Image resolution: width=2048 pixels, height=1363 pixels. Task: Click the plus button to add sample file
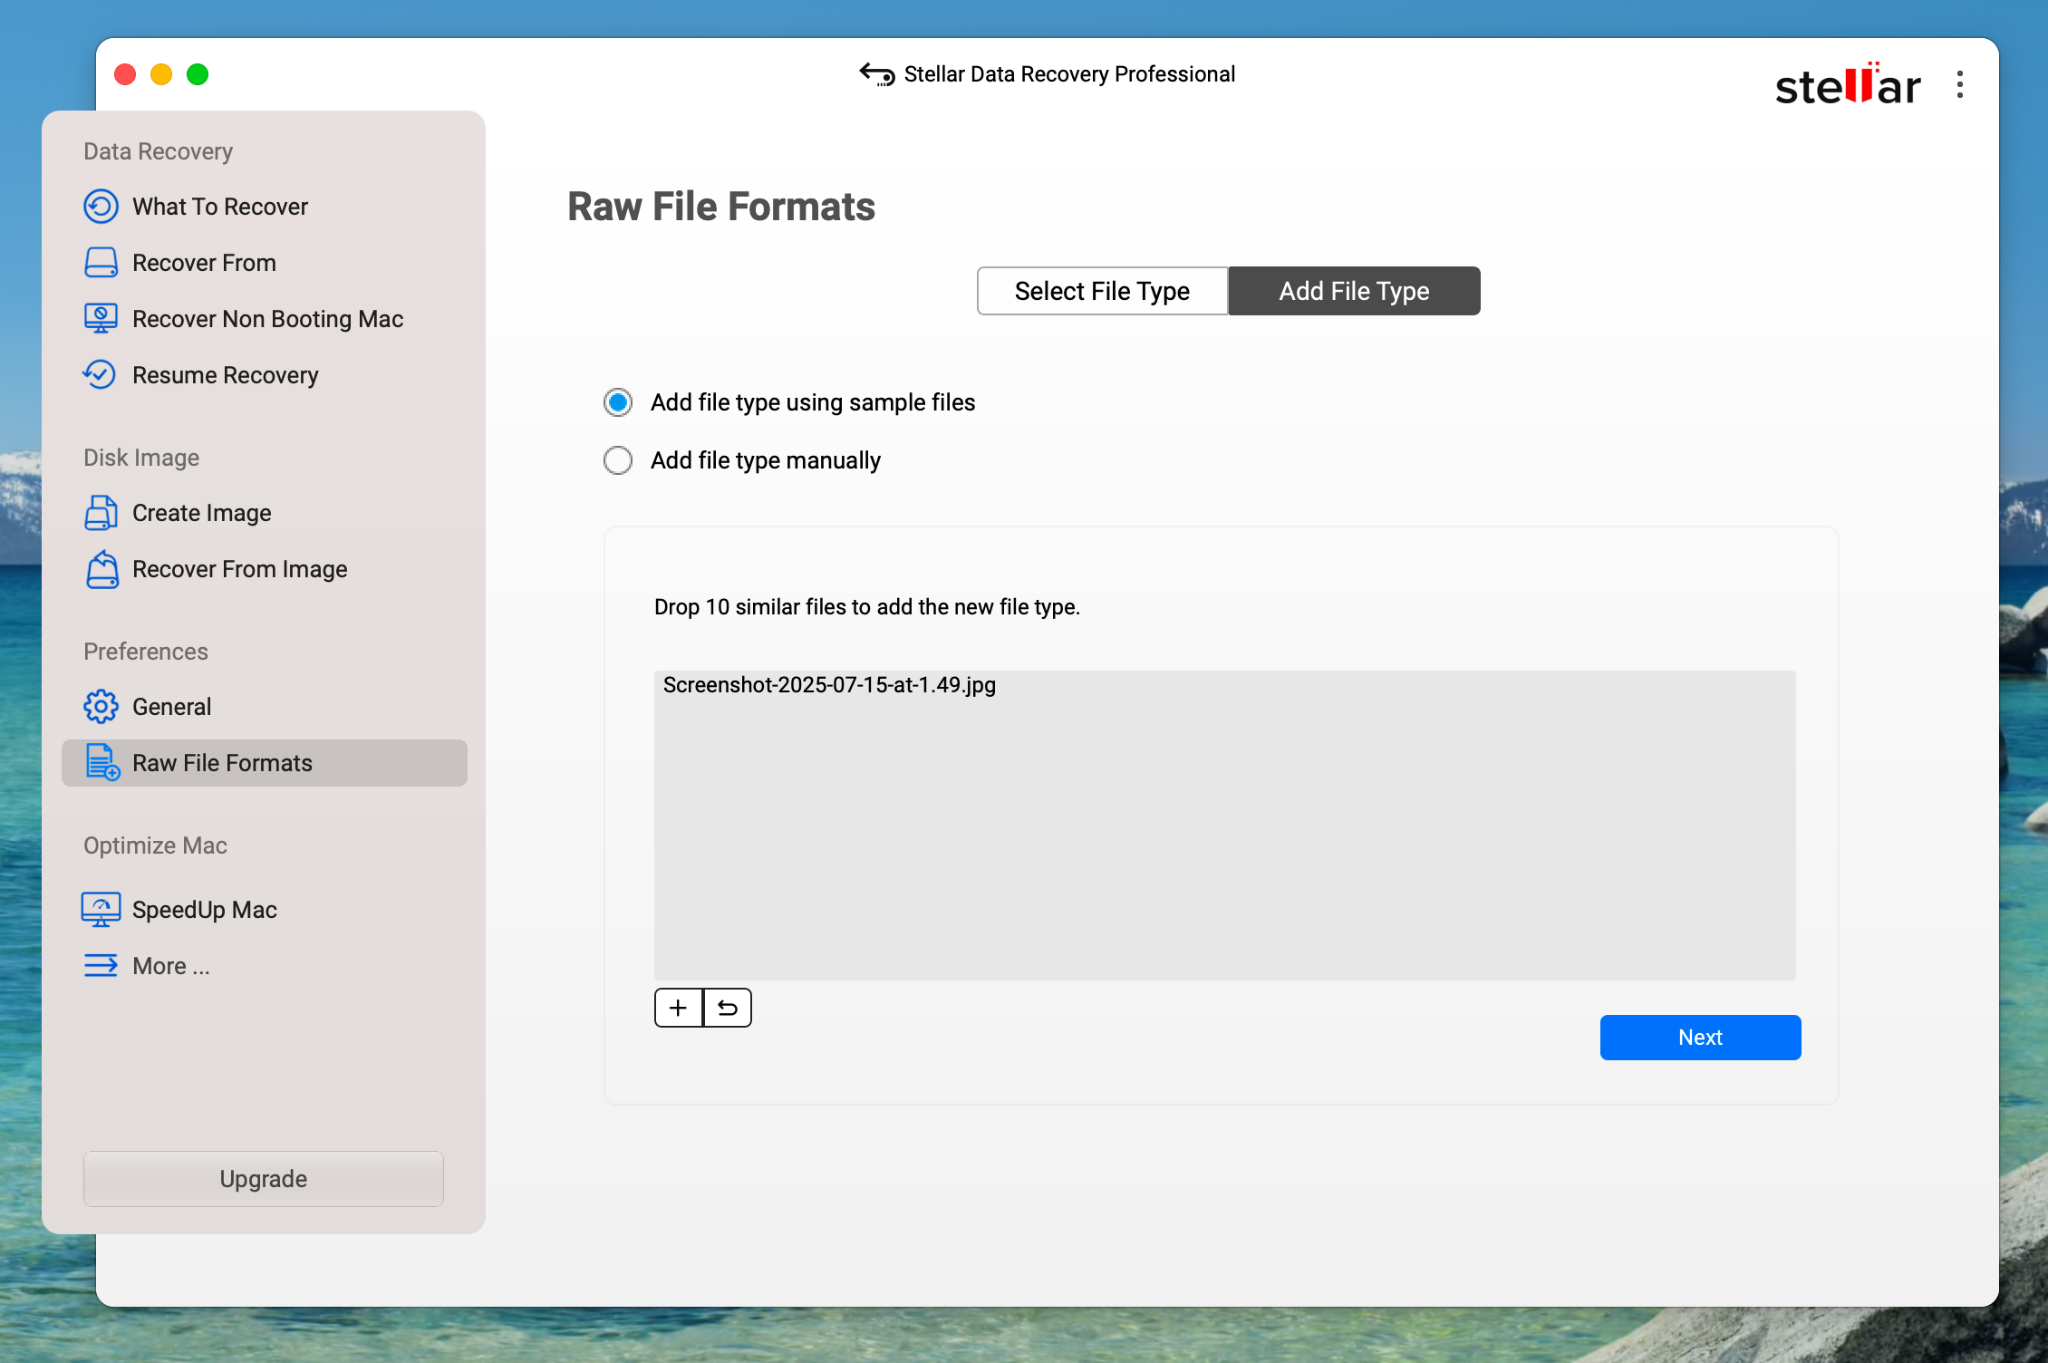coord(678,1008)
